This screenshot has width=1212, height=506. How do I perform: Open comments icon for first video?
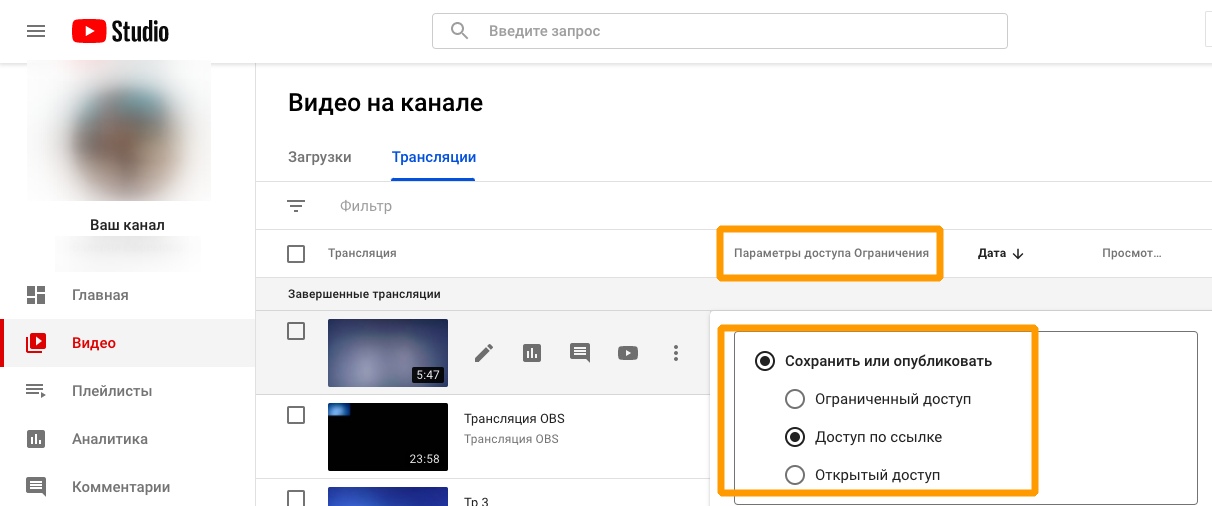(580, 352)
